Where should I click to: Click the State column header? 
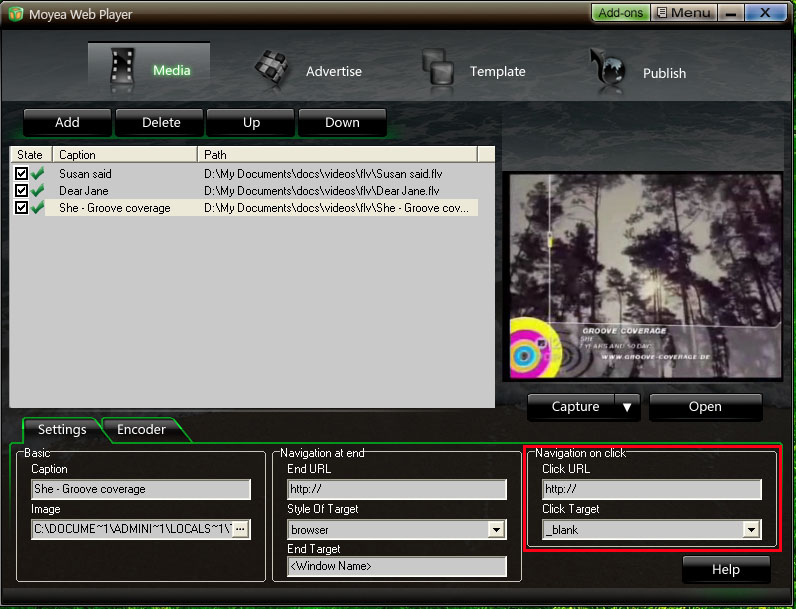tap(30, 155)
